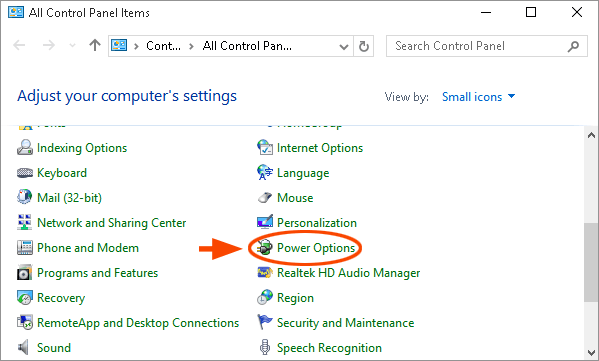Click the Language icon
The height and width of the screenshot is (361, 599).
[265, 173]
